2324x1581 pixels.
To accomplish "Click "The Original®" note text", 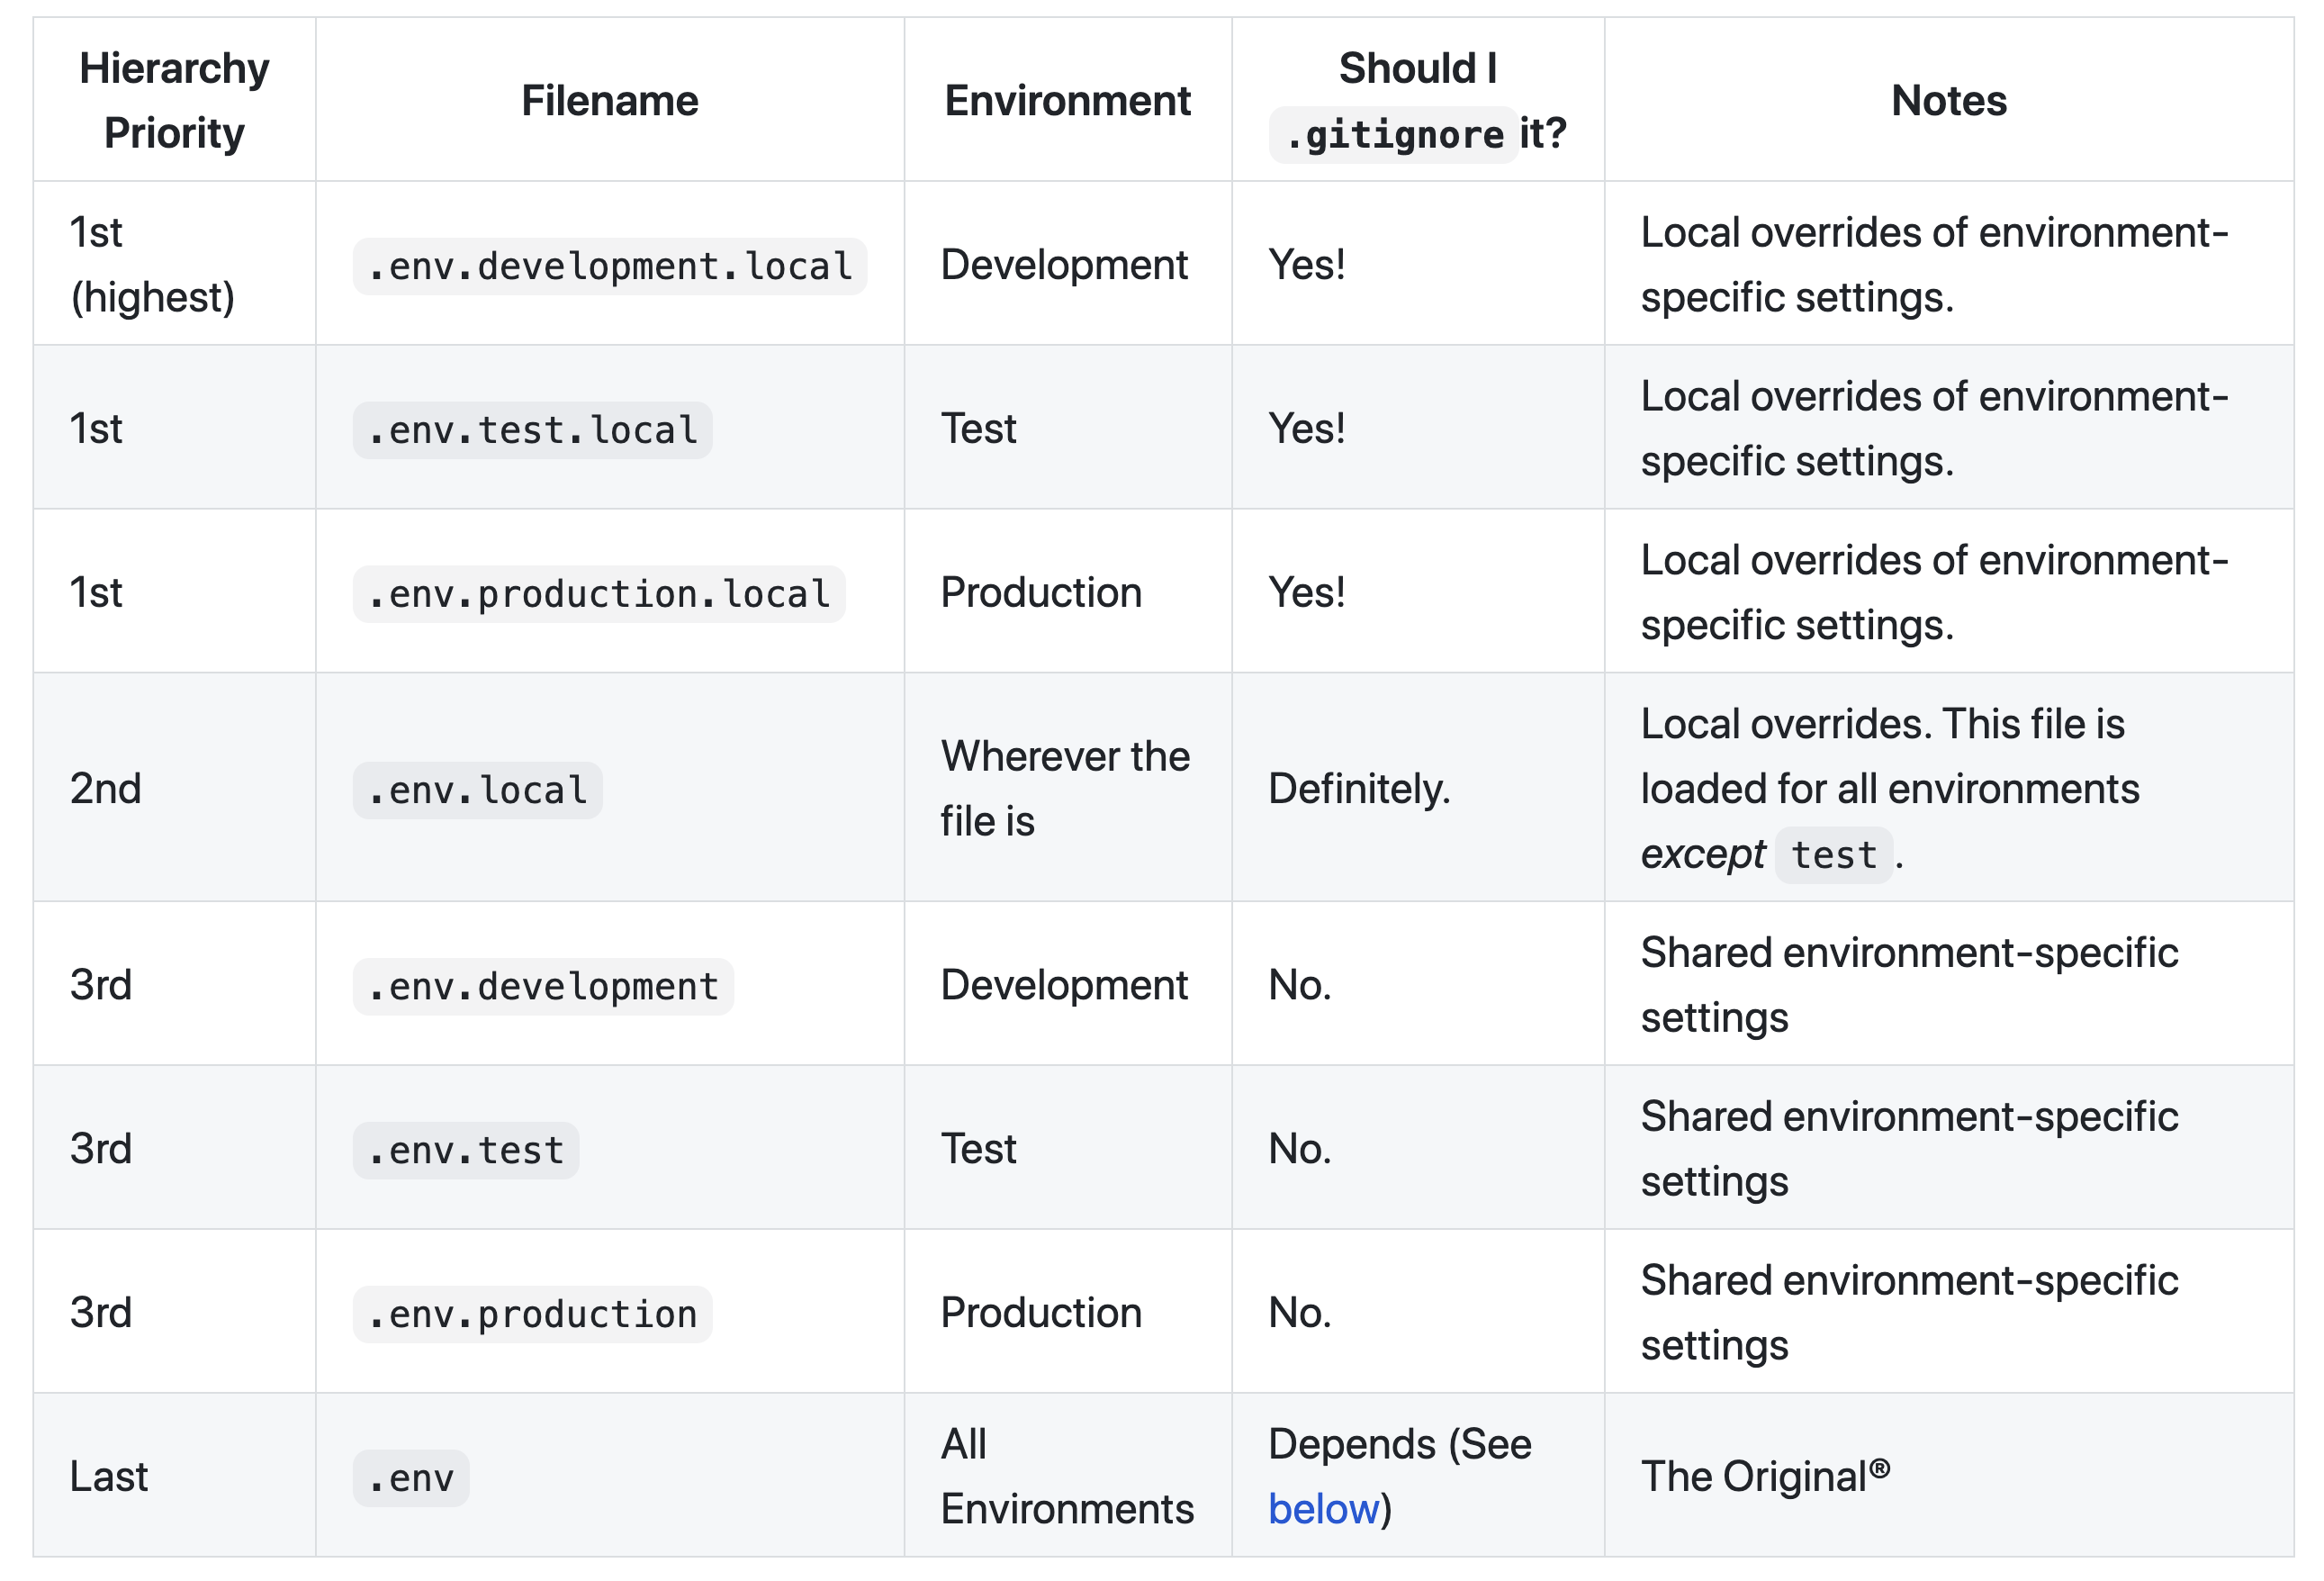I will pos(1764,1476).
